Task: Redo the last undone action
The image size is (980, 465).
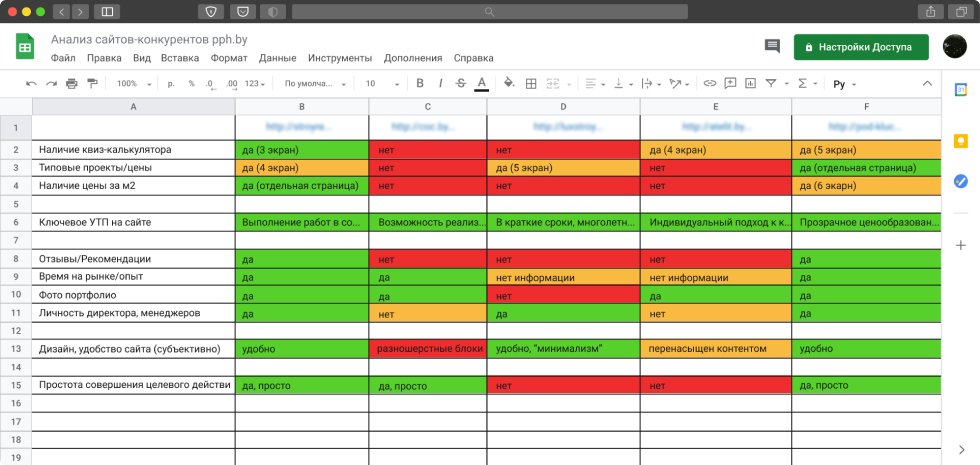Action: coord(51,84)
